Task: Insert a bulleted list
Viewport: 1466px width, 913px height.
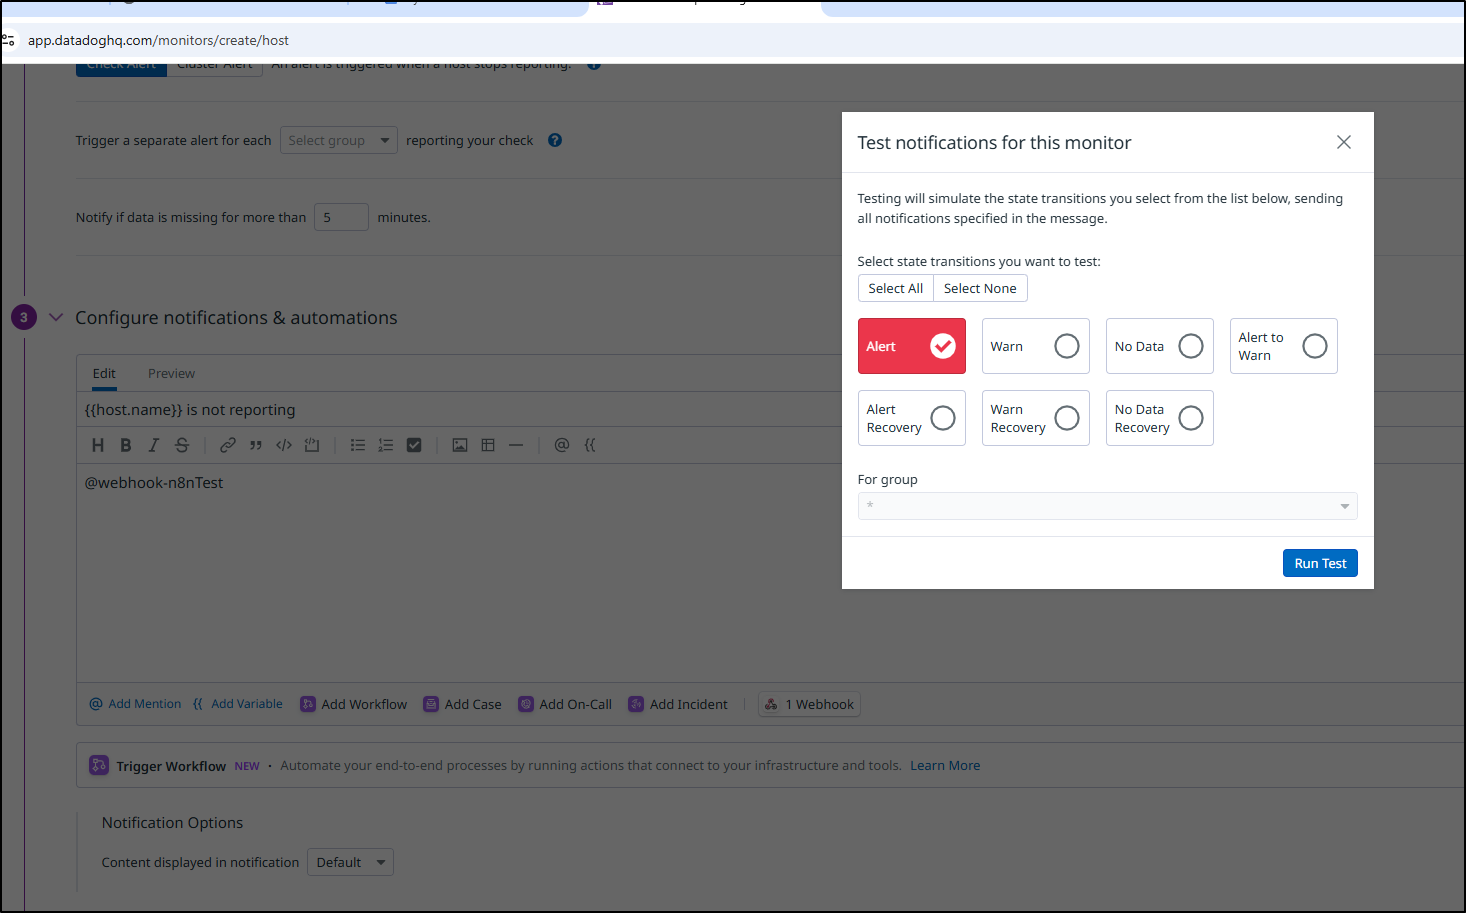Action: 358,445
